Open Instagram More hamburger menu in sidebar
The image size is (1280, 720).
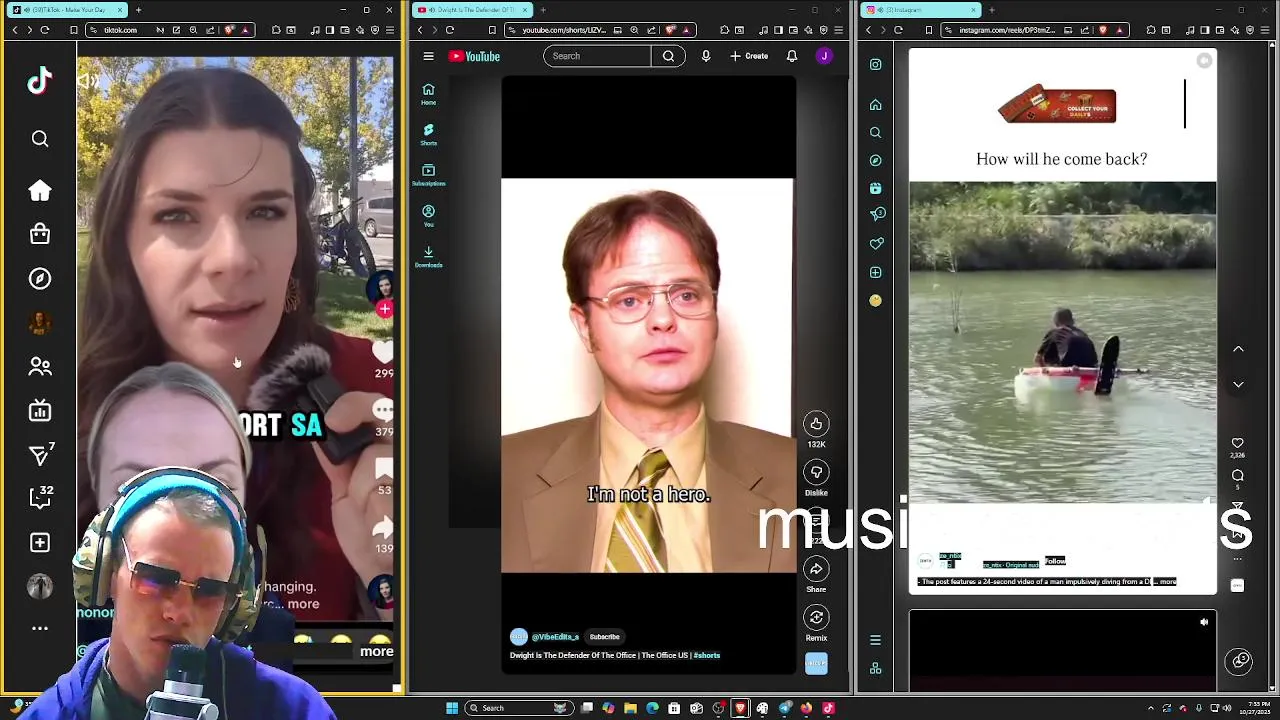(x=876, y=640)
